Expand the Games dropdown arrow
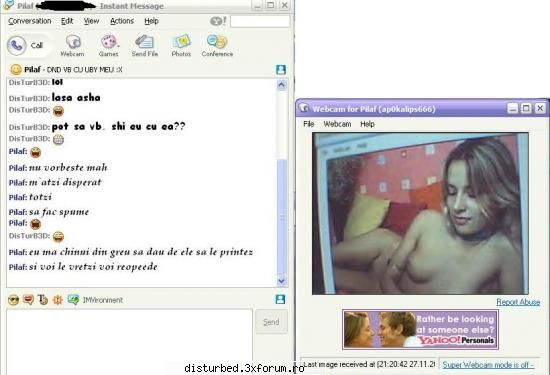This screenshot has width=550, height=375. coord(118,46)
